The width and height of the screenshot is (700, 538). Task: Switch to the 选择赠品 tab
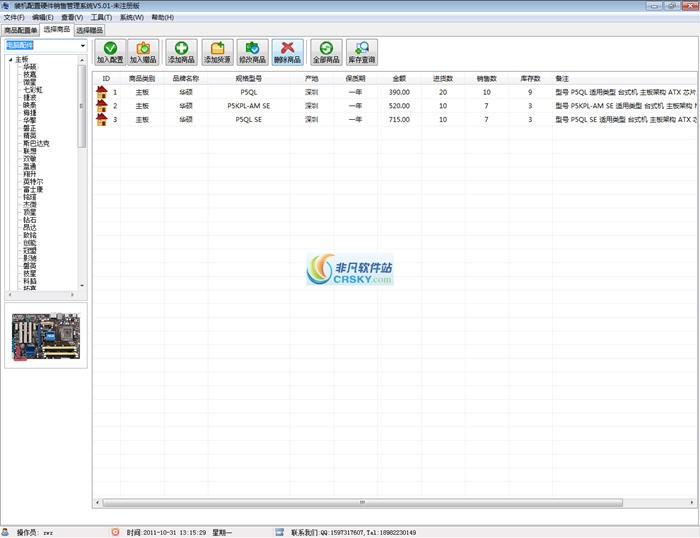coord(89,30)
